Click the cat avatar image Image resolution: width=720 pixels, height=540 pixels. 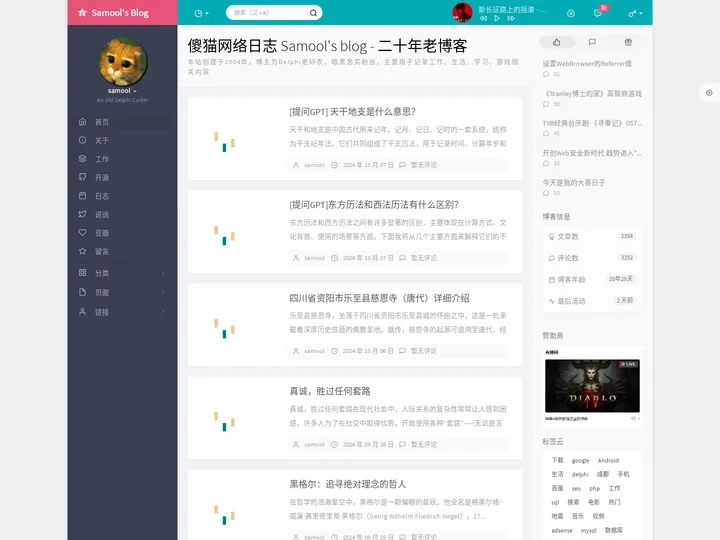tap(123, 62)
